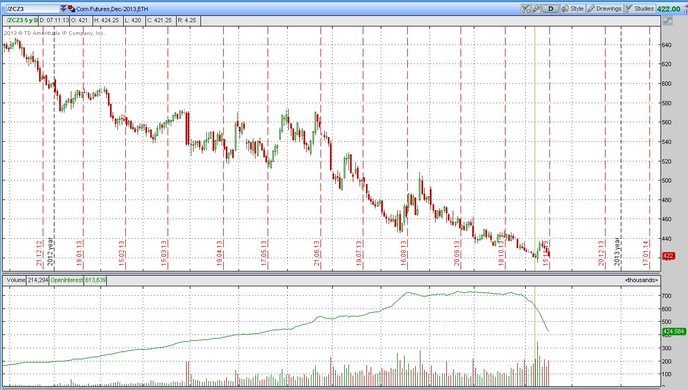688x390 pixels.
Task: Click the green 424,584 open interest bubble
Action: click(x=674, y=332)
